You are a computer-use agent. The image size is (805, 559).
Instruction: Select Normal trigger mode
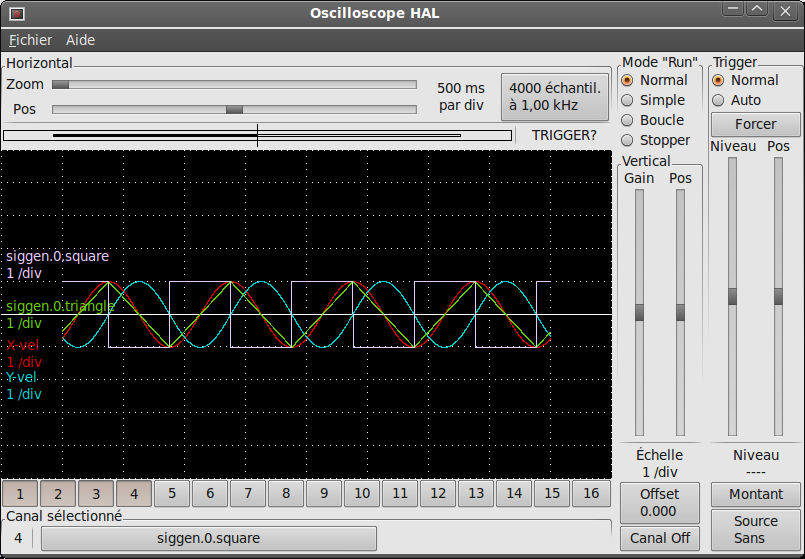click(745, 81)
